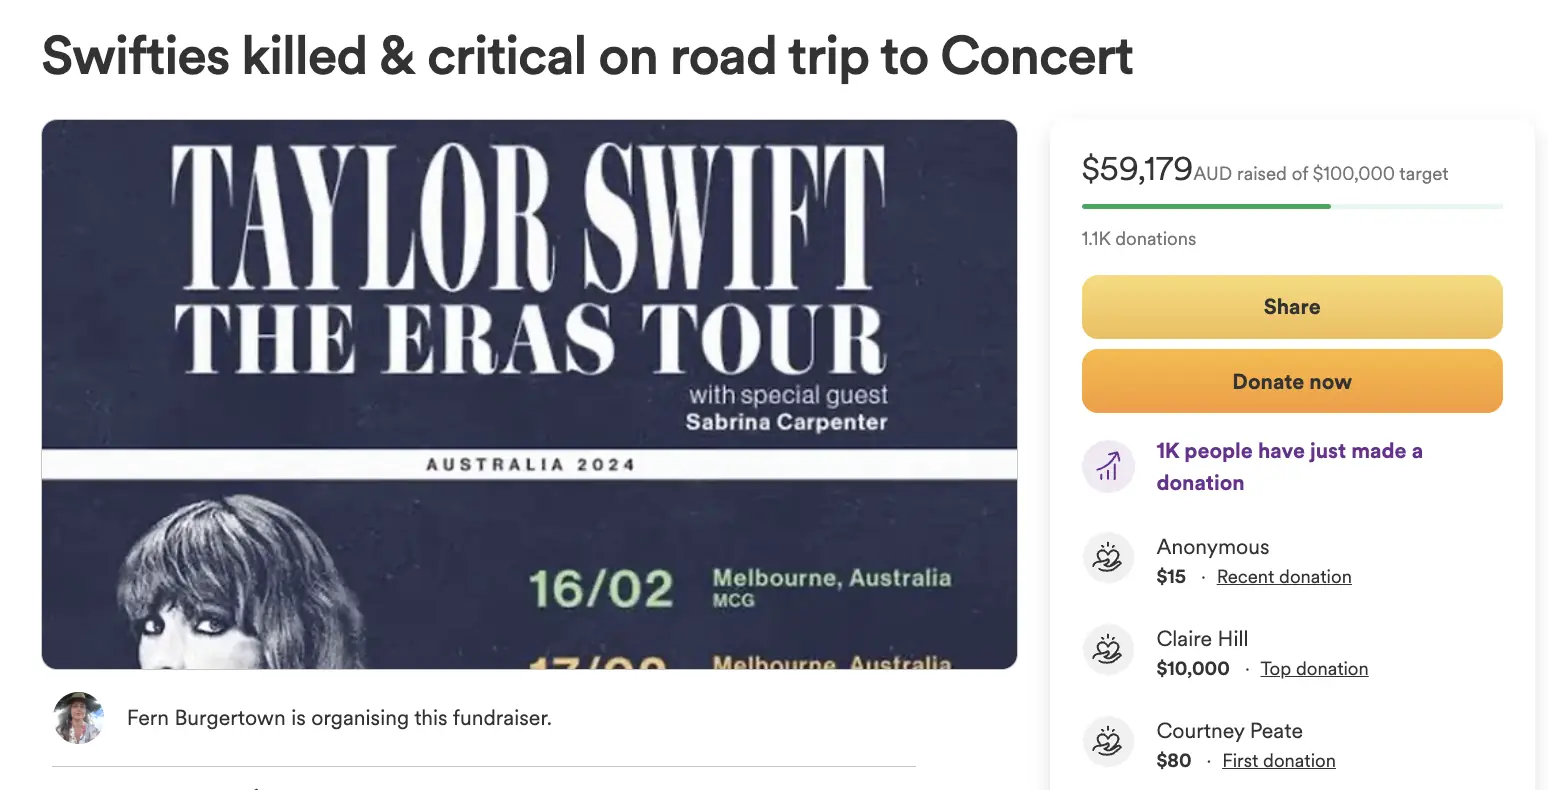The height and width of the screenshot is (790, 1548).
Task: Select donor name Claire Hill
Action: tap(1202, 639)
